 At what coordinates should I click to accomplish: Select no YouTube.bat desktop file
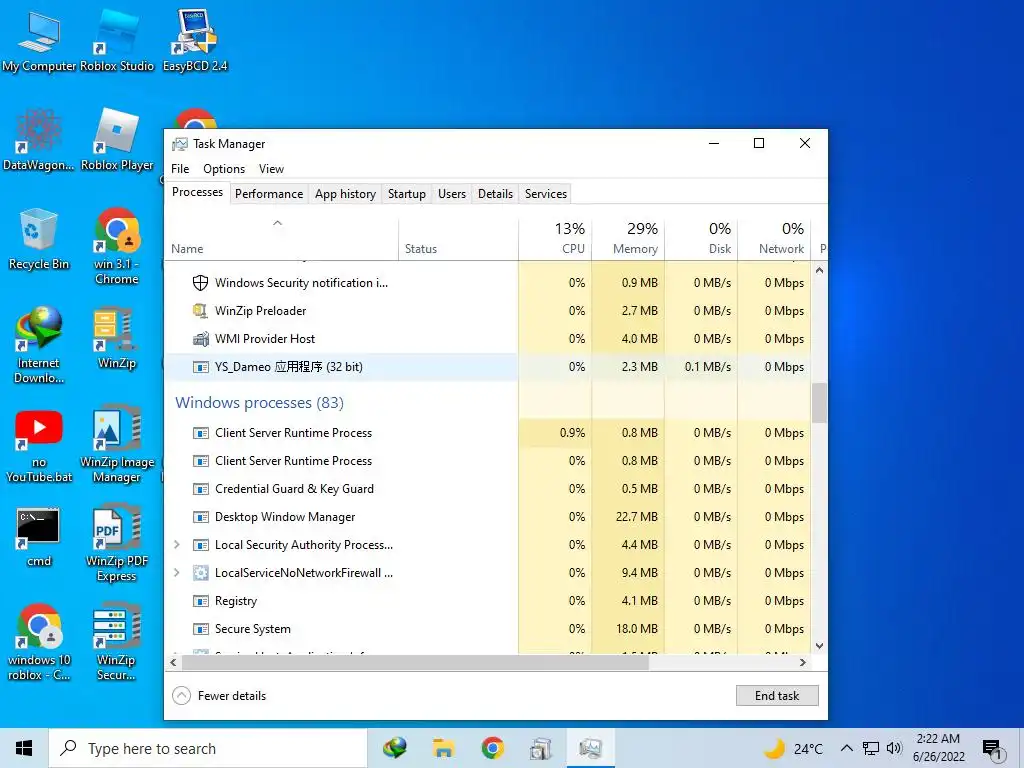coord(39,445)
